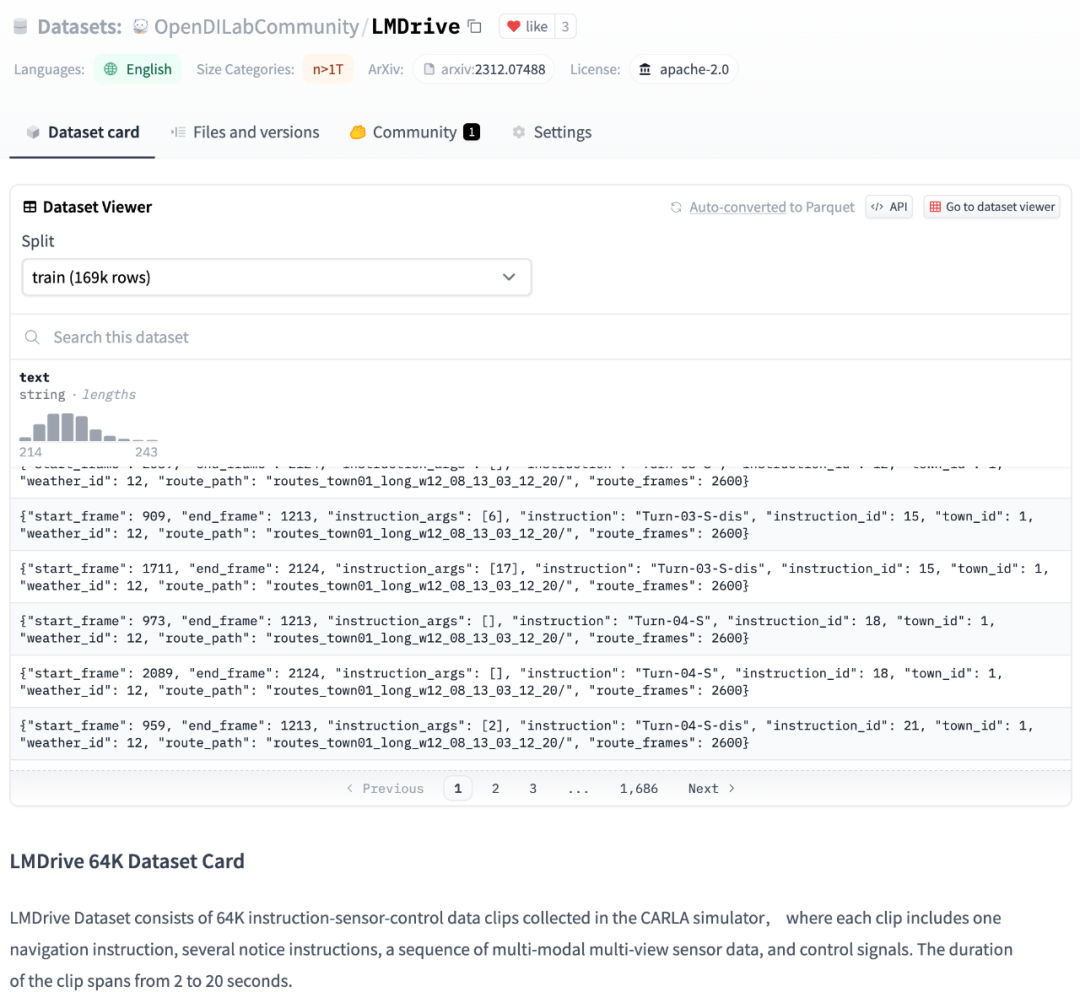The height and width of the screenshot is (992, 1080).
Task: Click the Dataset Viewer table icon
Action: 30,207
